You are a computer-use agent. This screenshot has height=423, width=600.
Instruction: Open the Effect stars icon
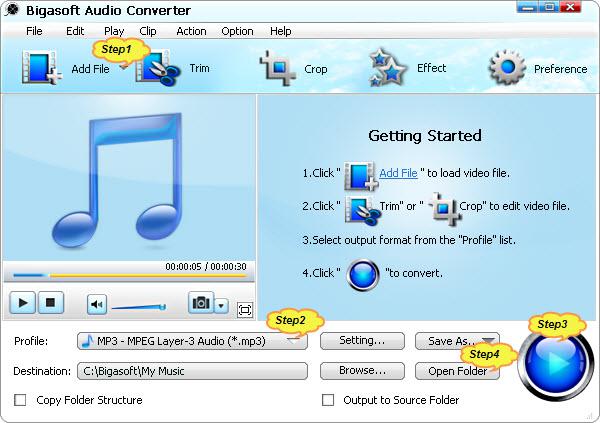click(x=388, y=67)
